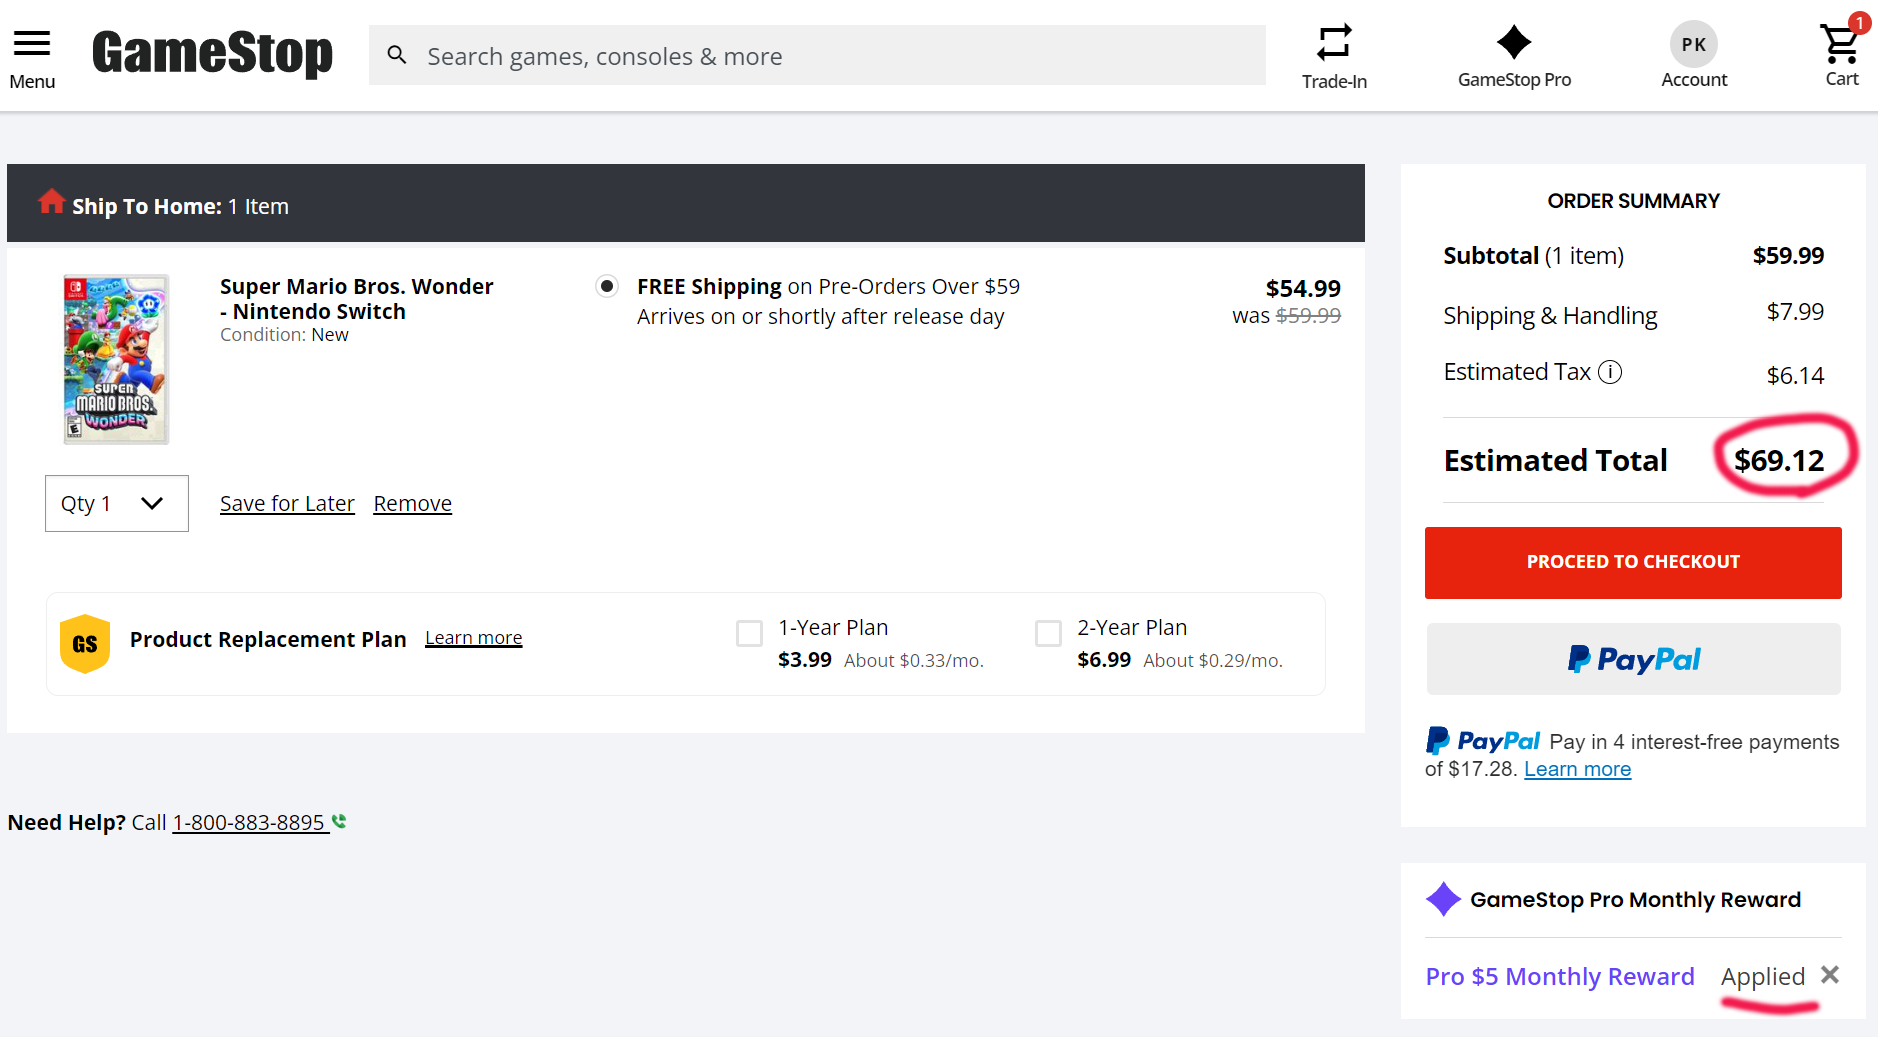
Task: Click the Trade-In label text
Action: coord(1334,81)
